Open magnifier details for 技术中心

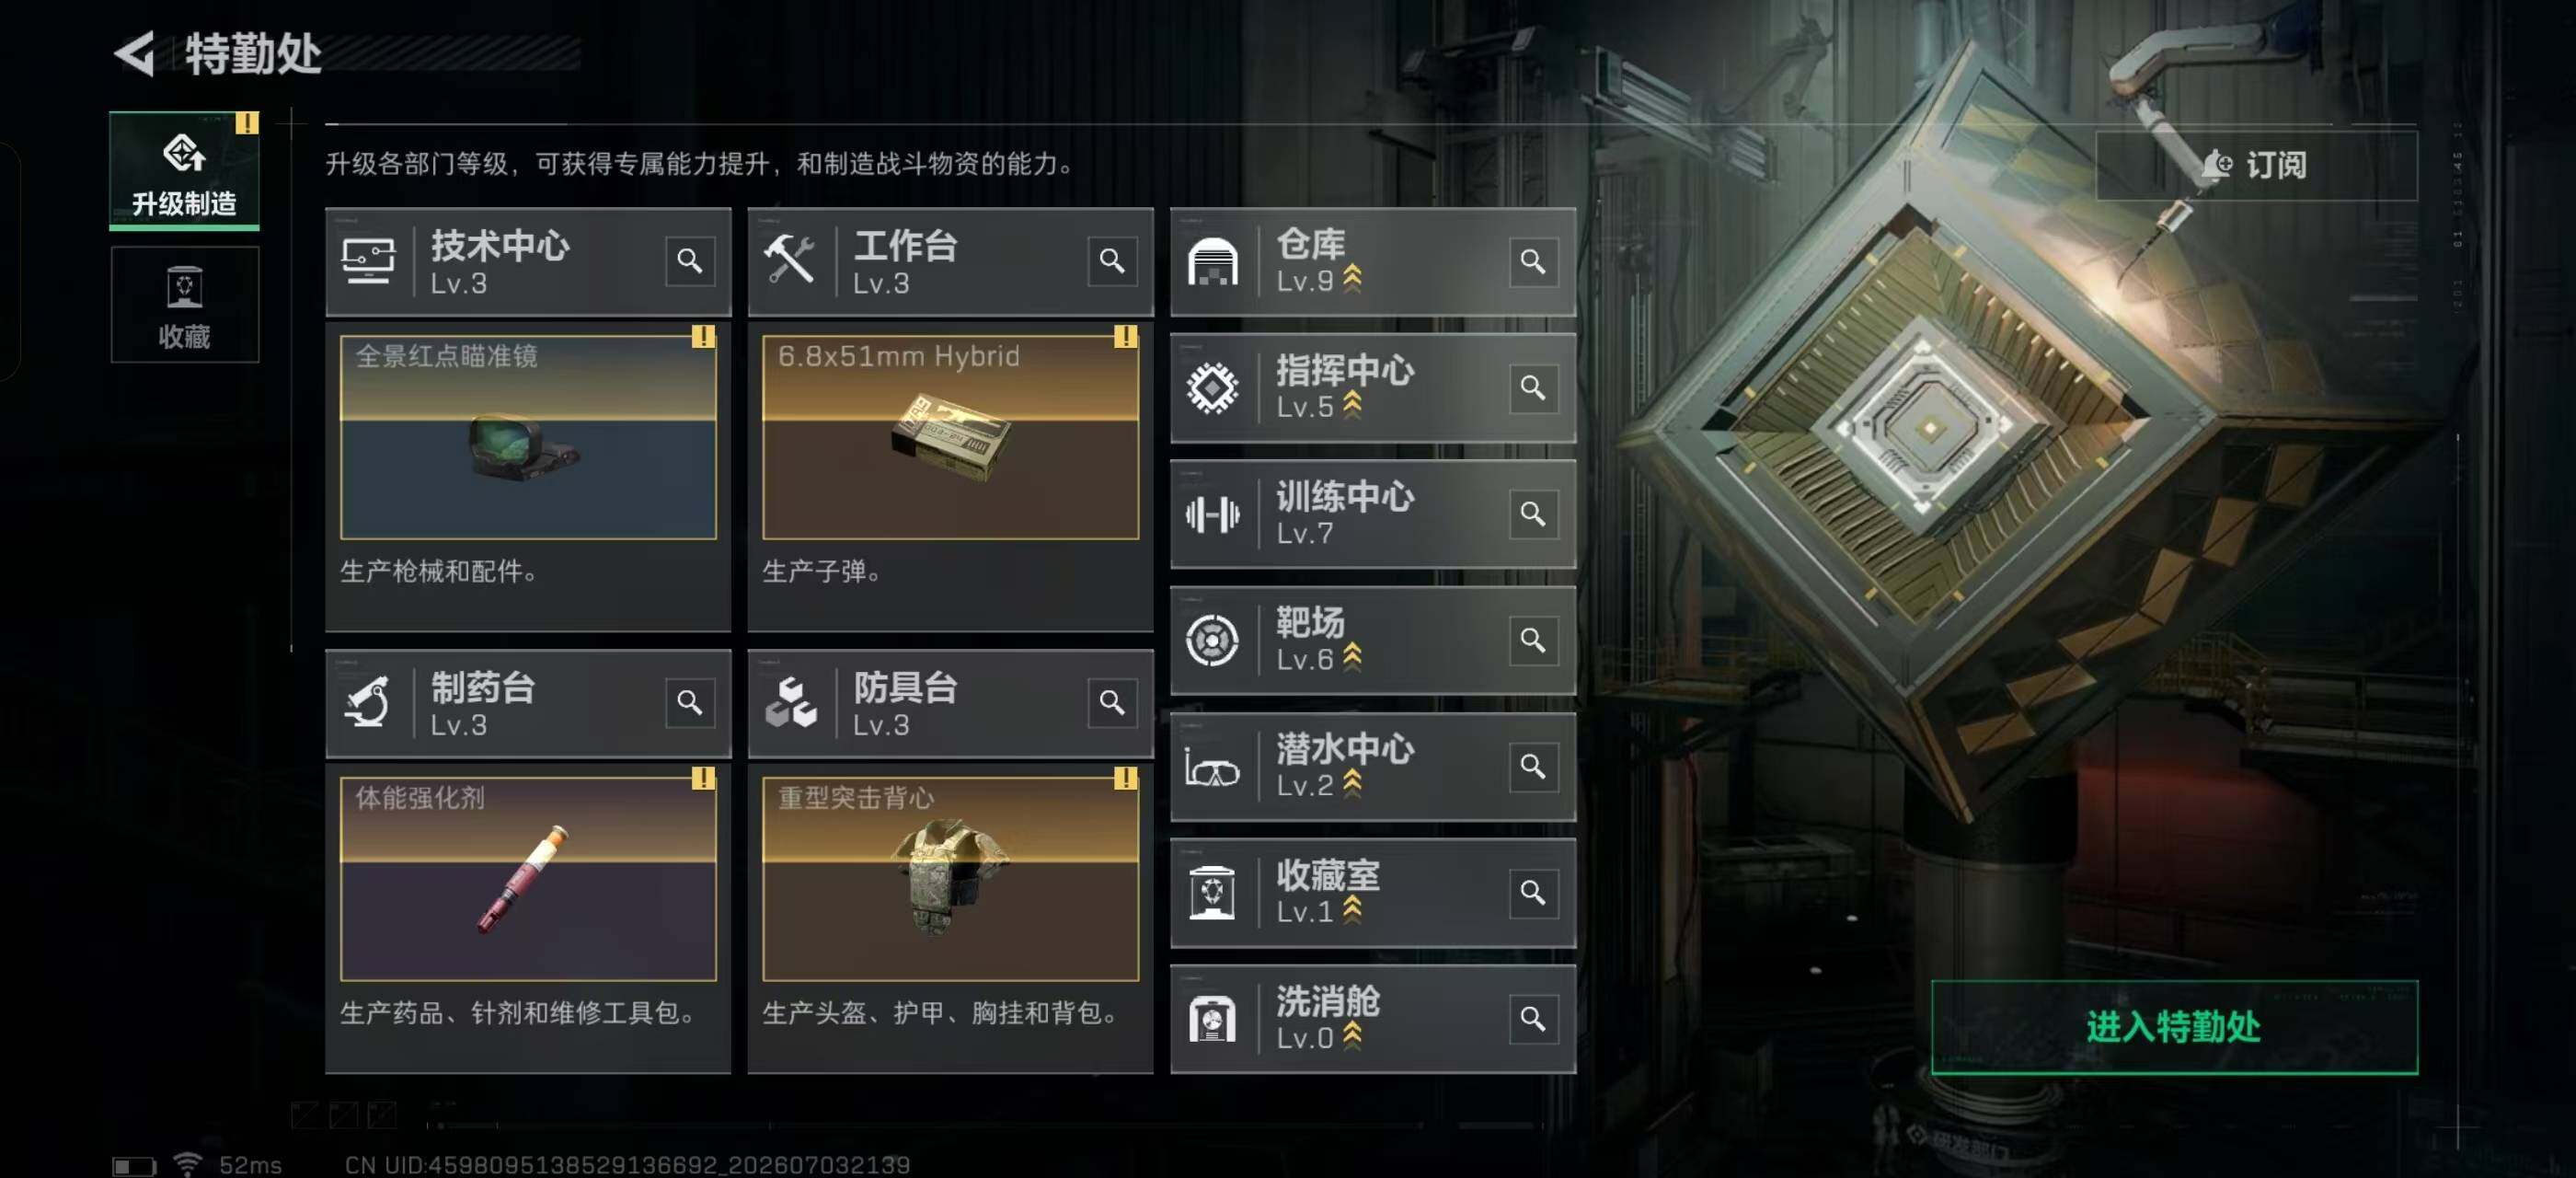[690, 262]
